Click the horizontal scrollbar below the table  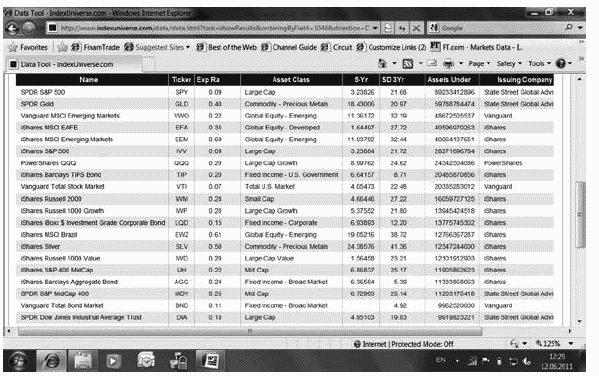point(250,331)
